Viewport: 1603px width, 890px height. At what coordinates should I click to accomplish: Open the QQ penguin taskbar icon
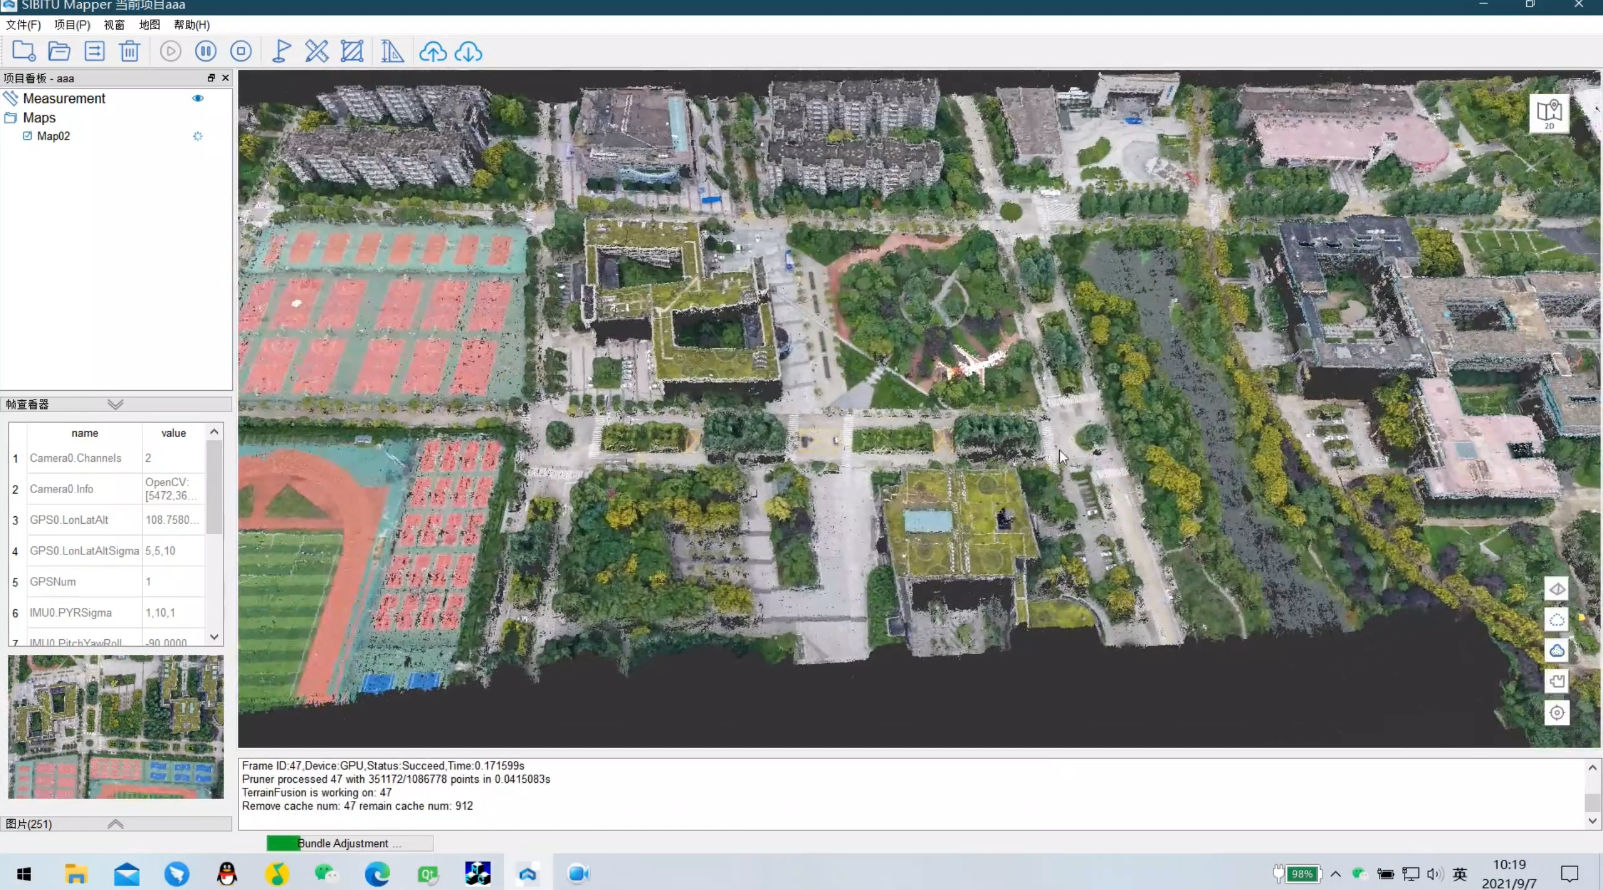[x=227, y=874]
